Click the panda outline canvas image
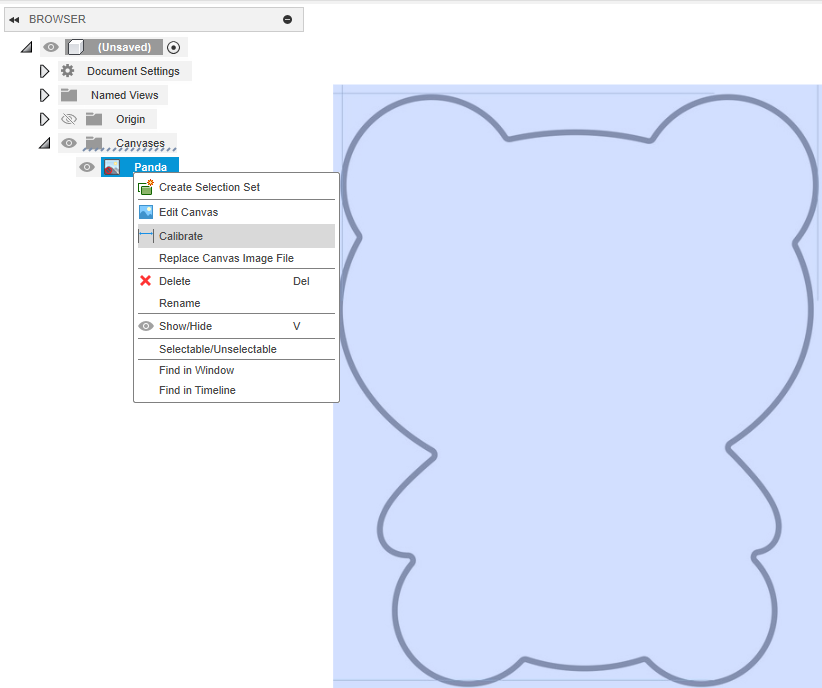This screenshot has width=822, height=688. 577,388
